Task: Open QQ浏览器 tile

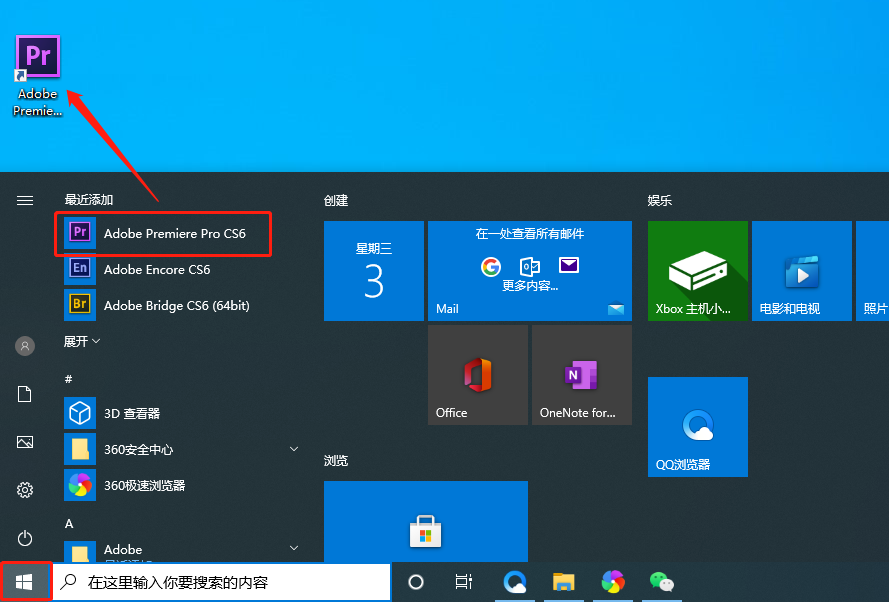Action: 697,427
